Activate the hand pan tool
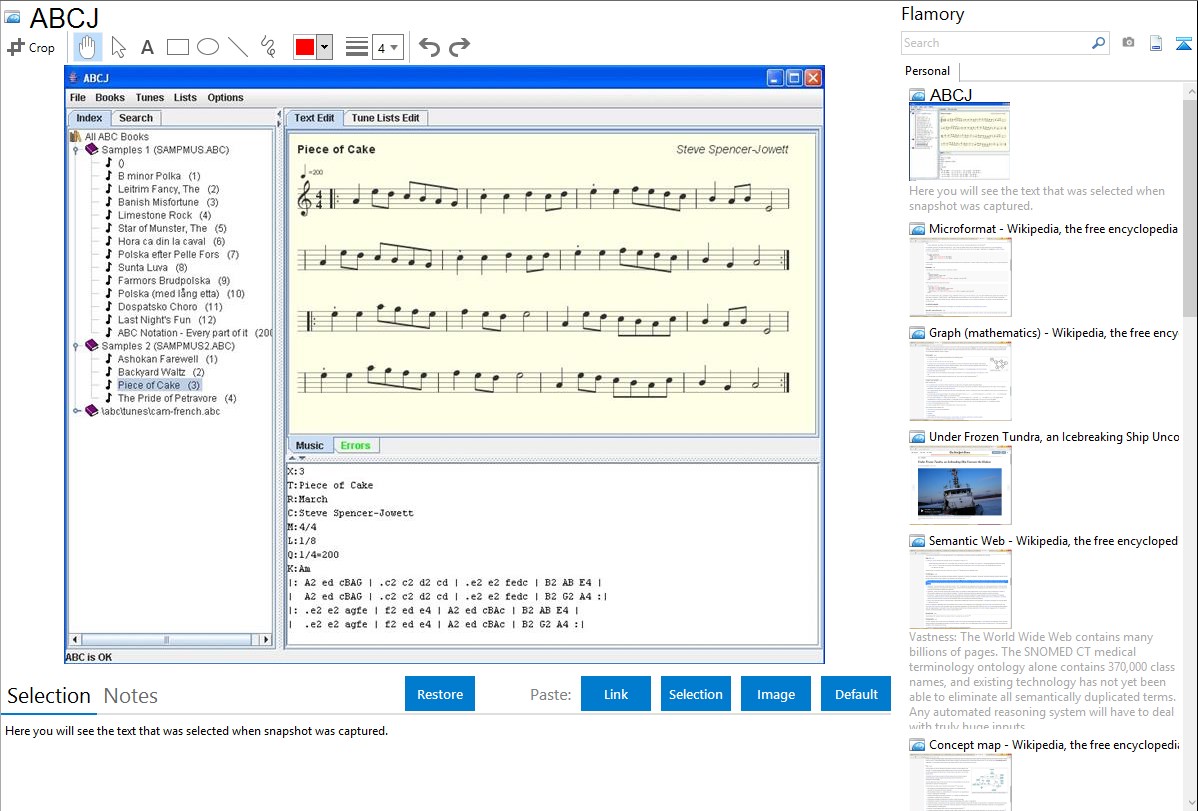This screenshot has height=811, width=1198. pyautogui.click(x=88, y=47)
